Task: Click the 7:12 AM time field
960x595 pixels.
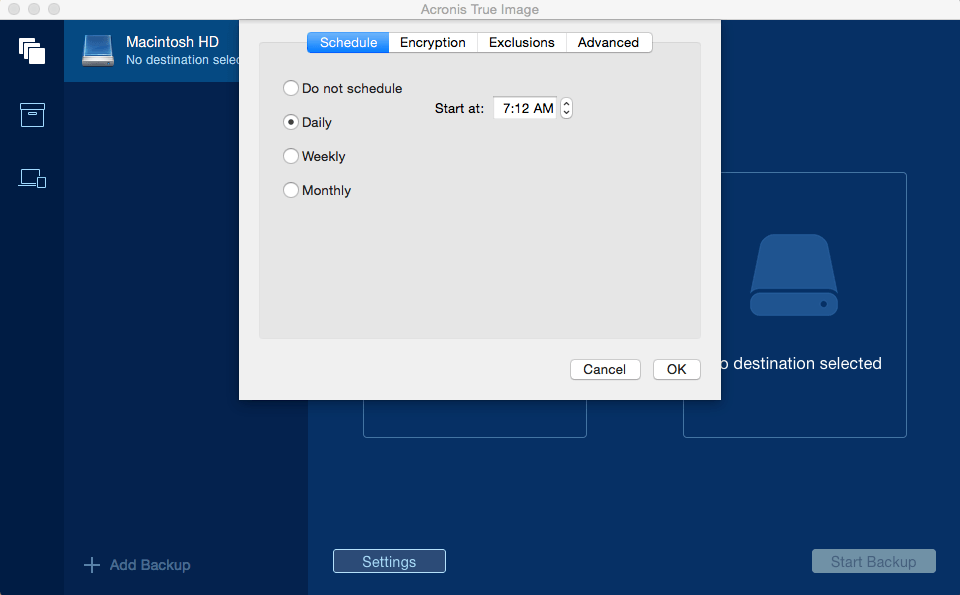Action: [525, 108]
